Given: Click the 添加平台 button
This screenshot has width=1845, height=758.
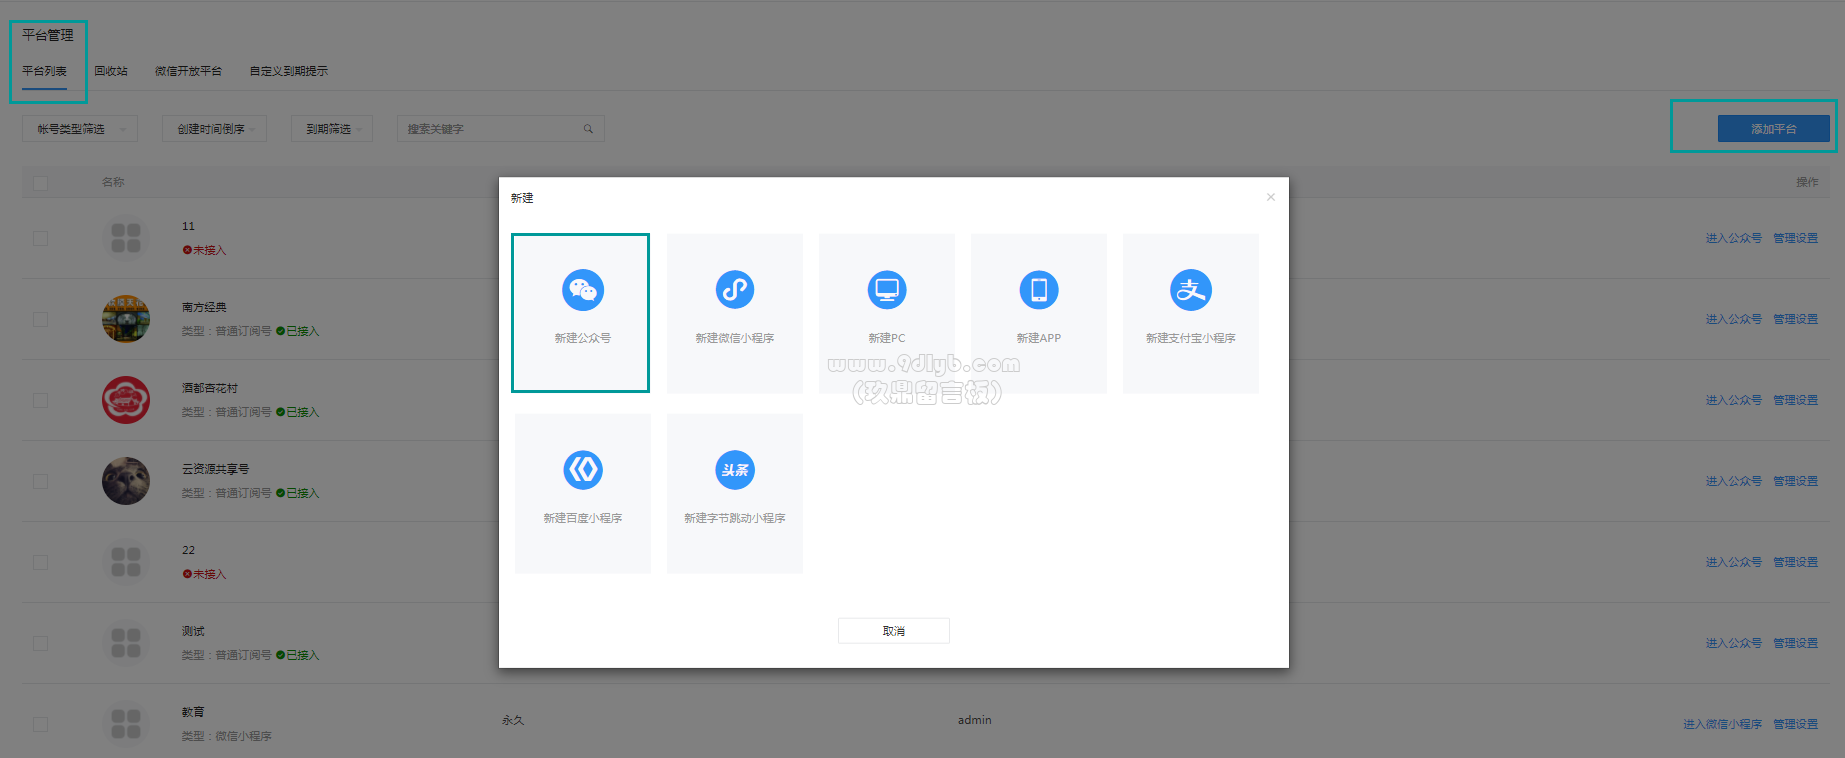Looking at the screenshot, I should [1774, 129].
